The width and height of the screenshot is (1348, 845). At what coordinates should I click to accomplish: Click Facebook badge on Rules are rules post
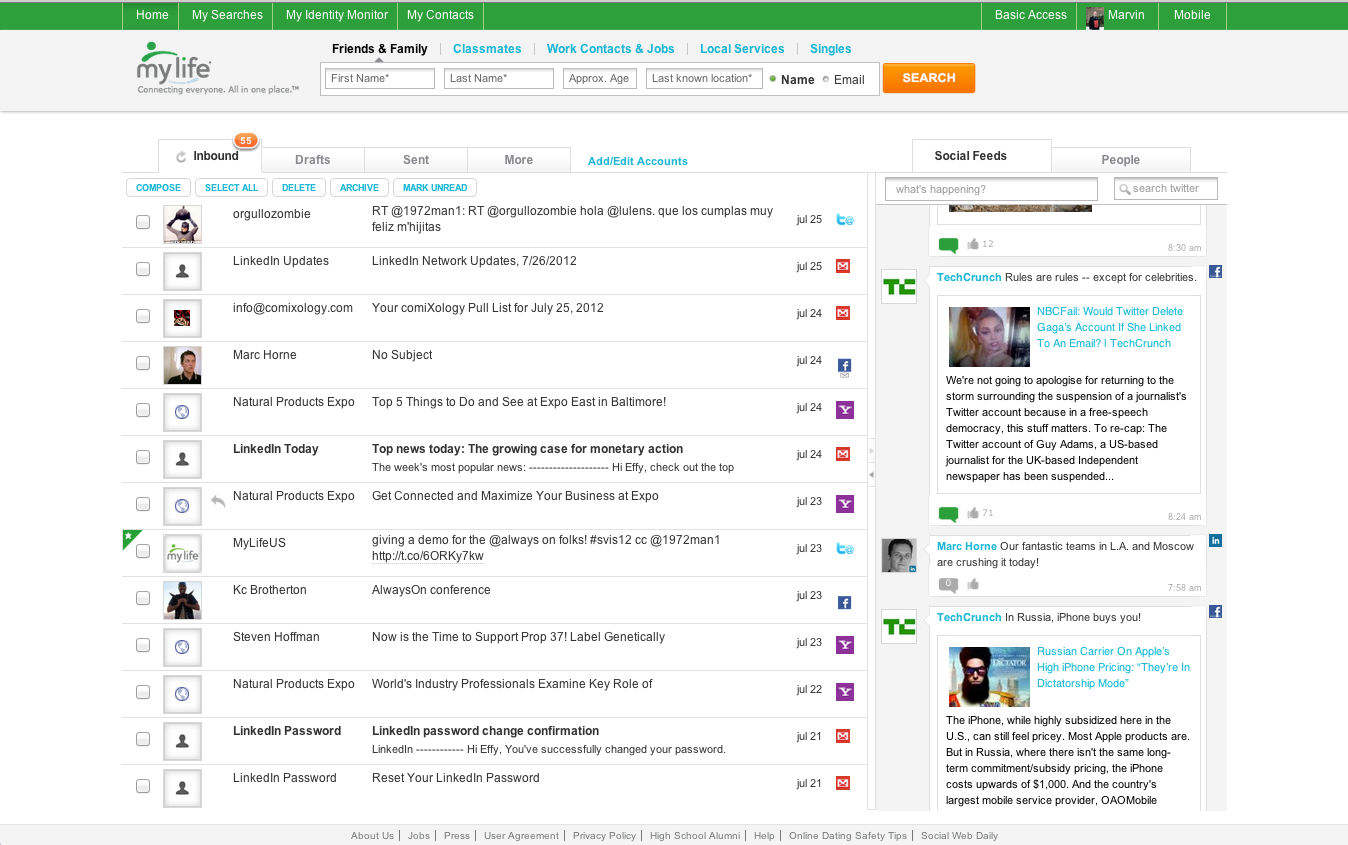[x=1215, y=271]
